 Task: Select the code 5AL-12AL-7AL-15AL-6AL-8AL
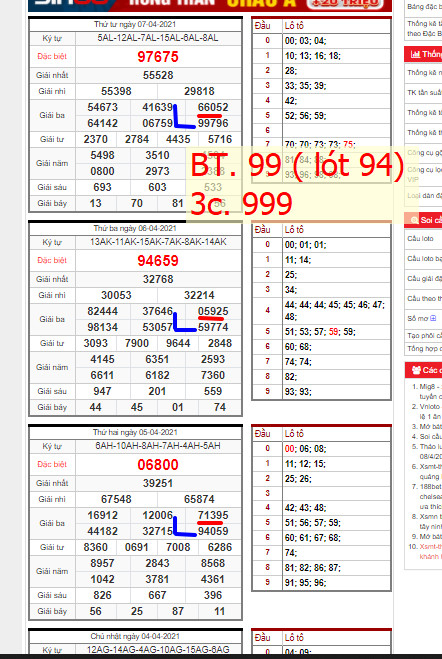(x=158, y=38)
